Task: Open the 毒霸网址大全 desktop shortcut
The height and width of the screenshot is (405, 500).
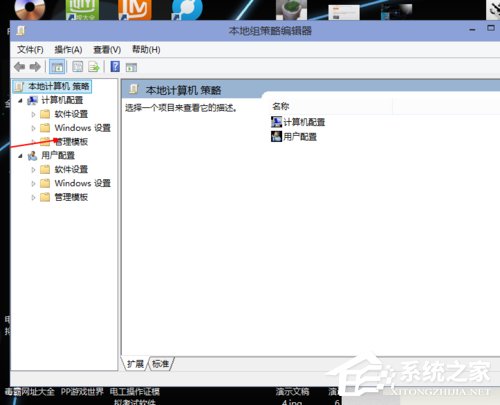Action: [30, 392]
